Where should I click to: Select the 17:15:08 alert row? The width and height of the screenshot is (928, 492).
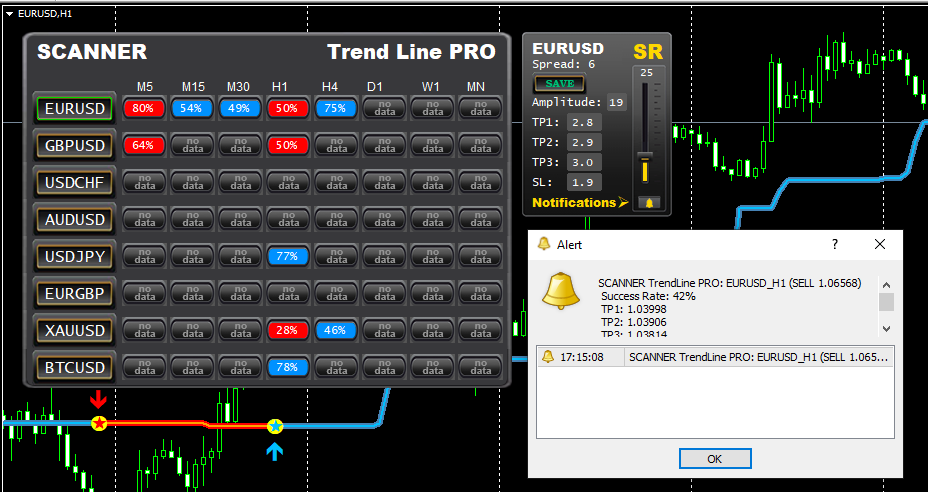pyautogui.click(x=715, y=357)
